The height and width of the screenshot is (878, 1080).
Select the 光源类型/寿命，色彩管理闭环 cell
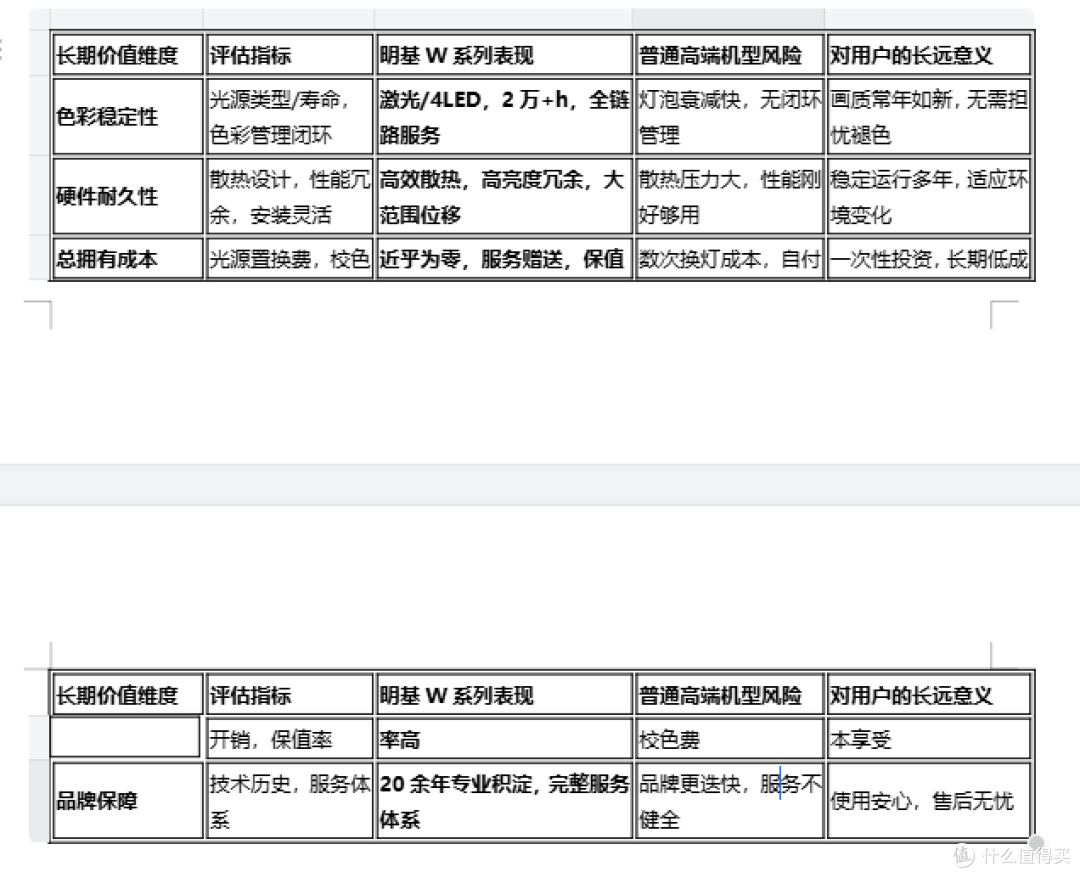(289, 116)
